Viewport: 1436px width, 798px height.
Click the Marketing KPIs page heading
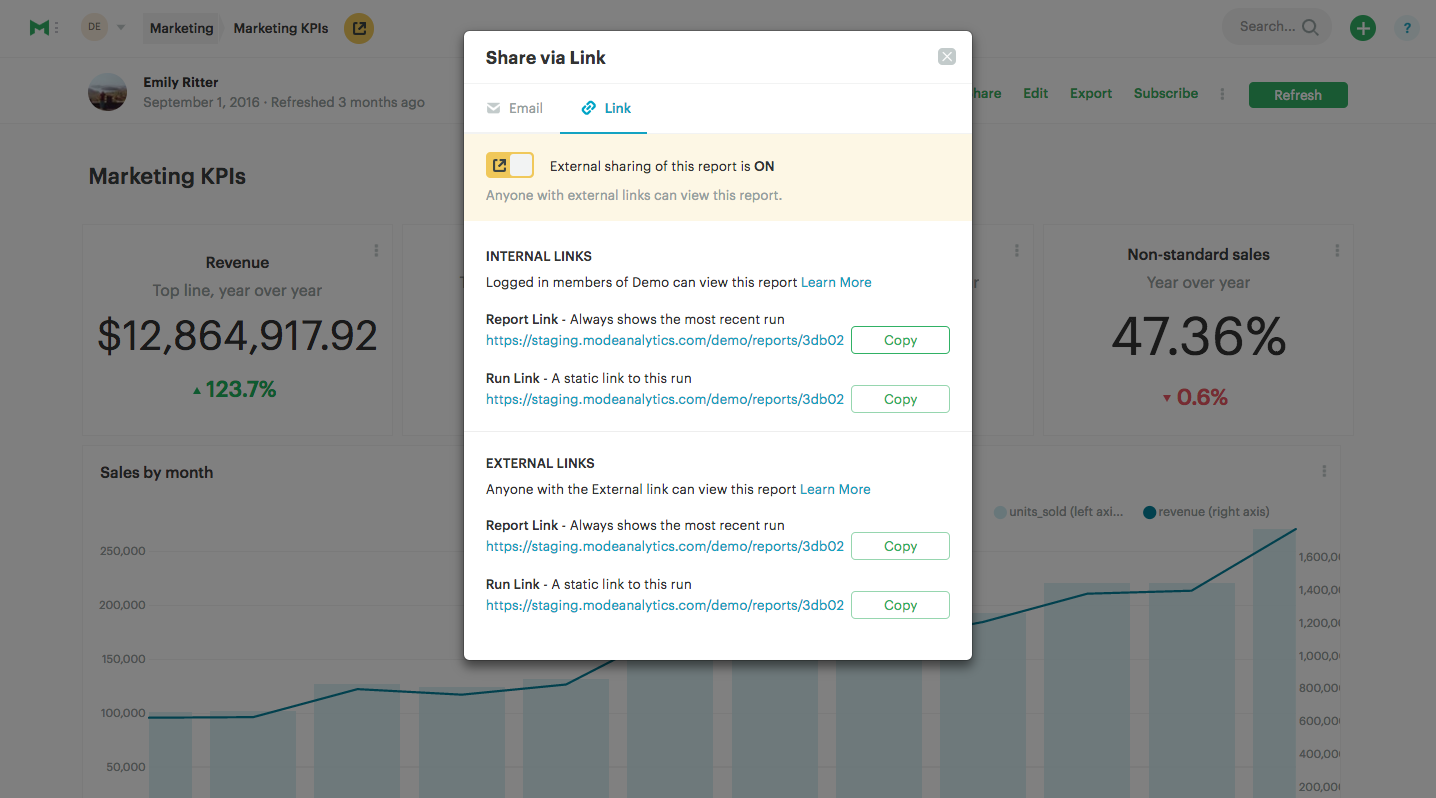click(x=167, y=176)
